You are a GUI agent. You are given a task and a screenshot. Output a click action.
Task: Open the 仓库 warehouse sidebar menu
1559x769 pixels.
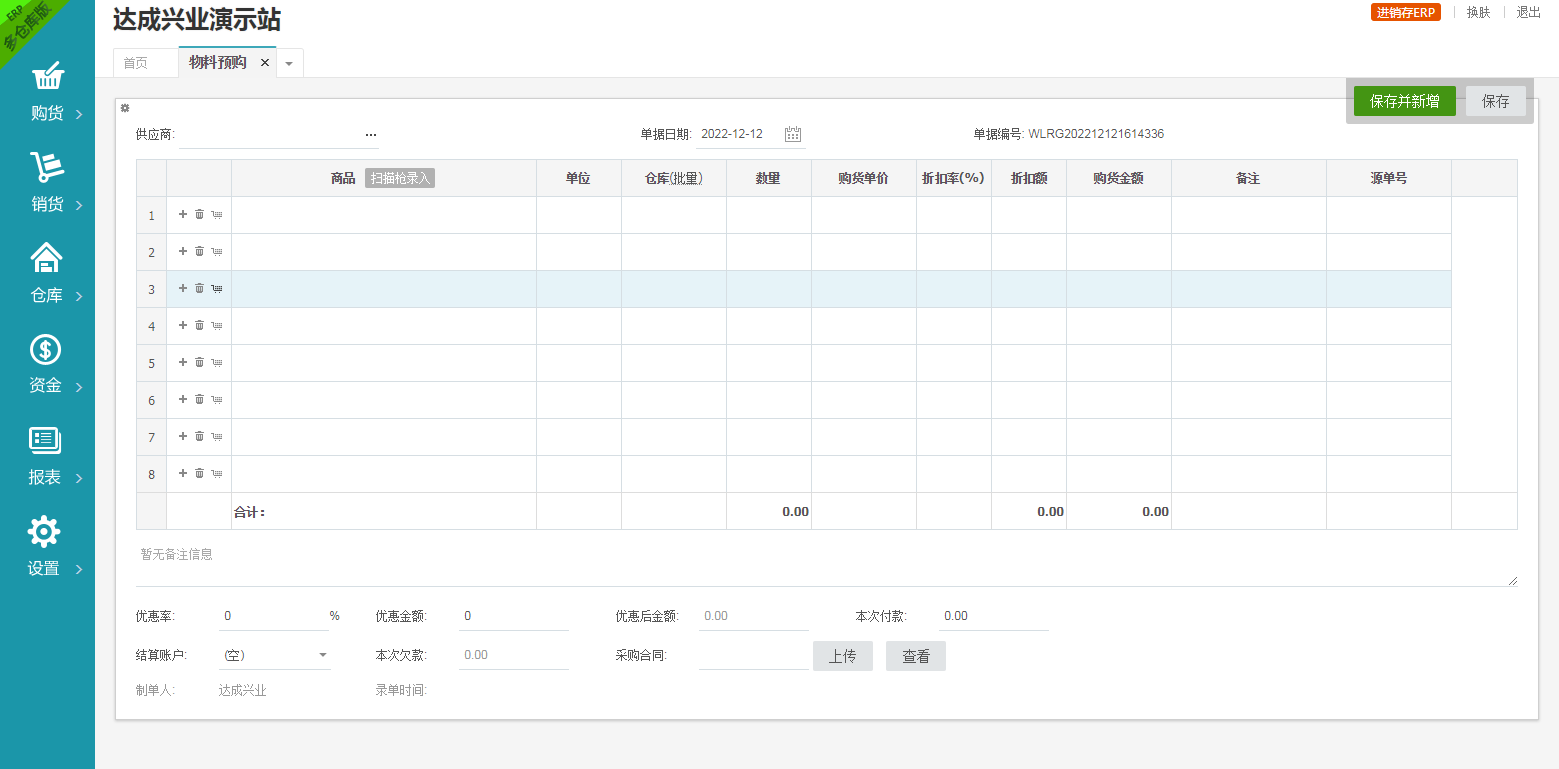[x=47, y=274]
